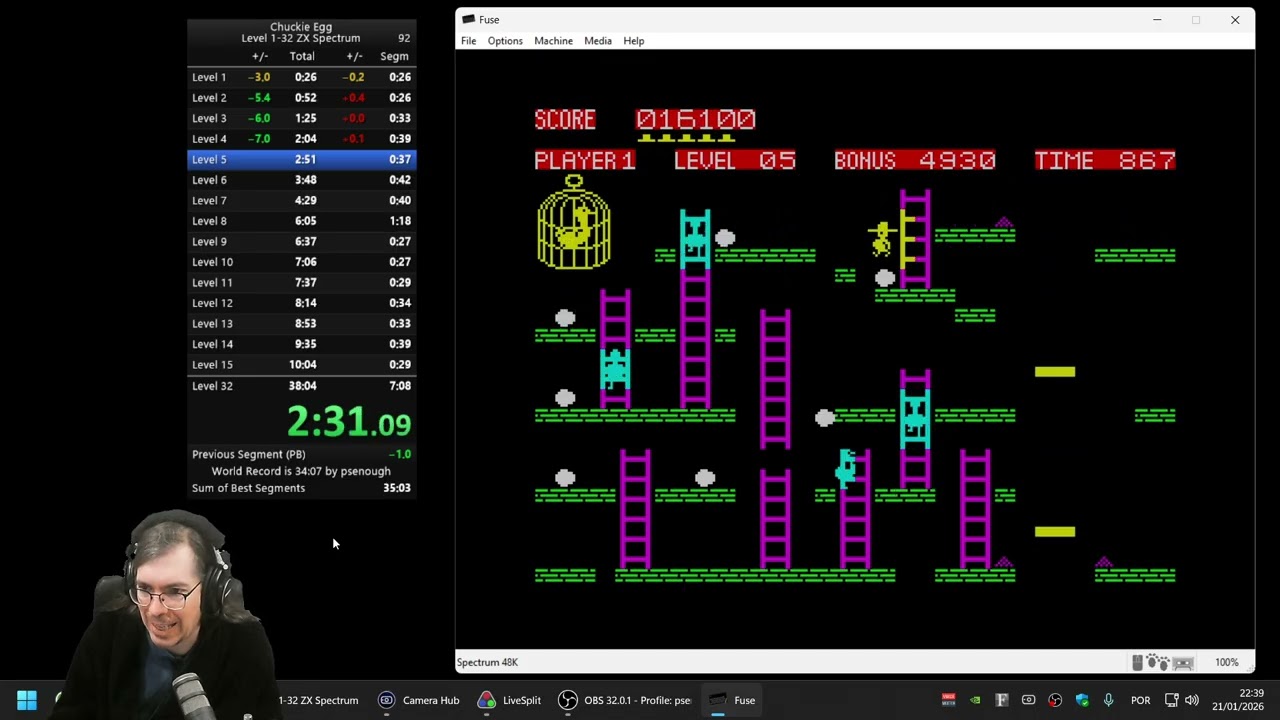
Task: Select the Level 8 split row in LiveSplit
Action: click(301, 221)
